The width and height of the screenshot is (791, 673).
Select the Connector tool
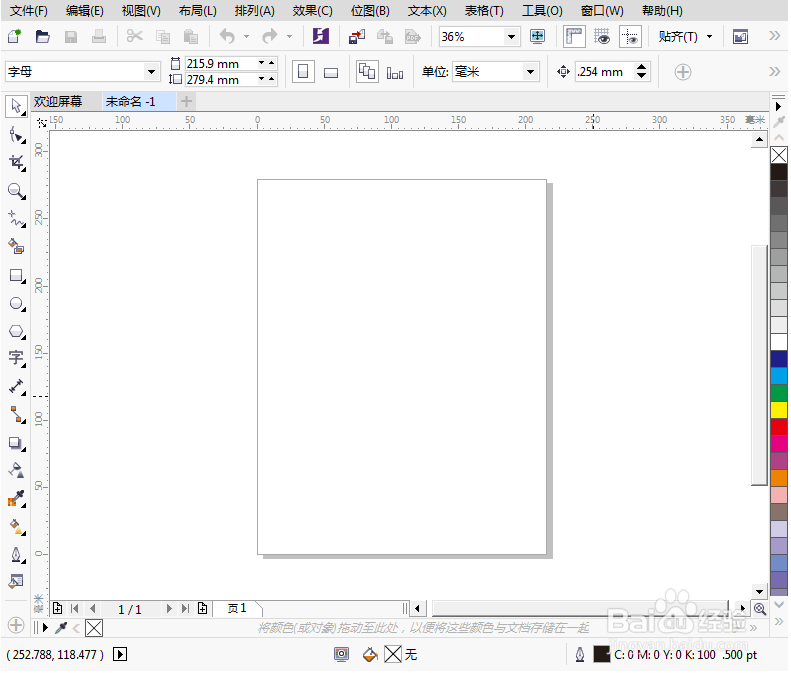coord(16,415)
